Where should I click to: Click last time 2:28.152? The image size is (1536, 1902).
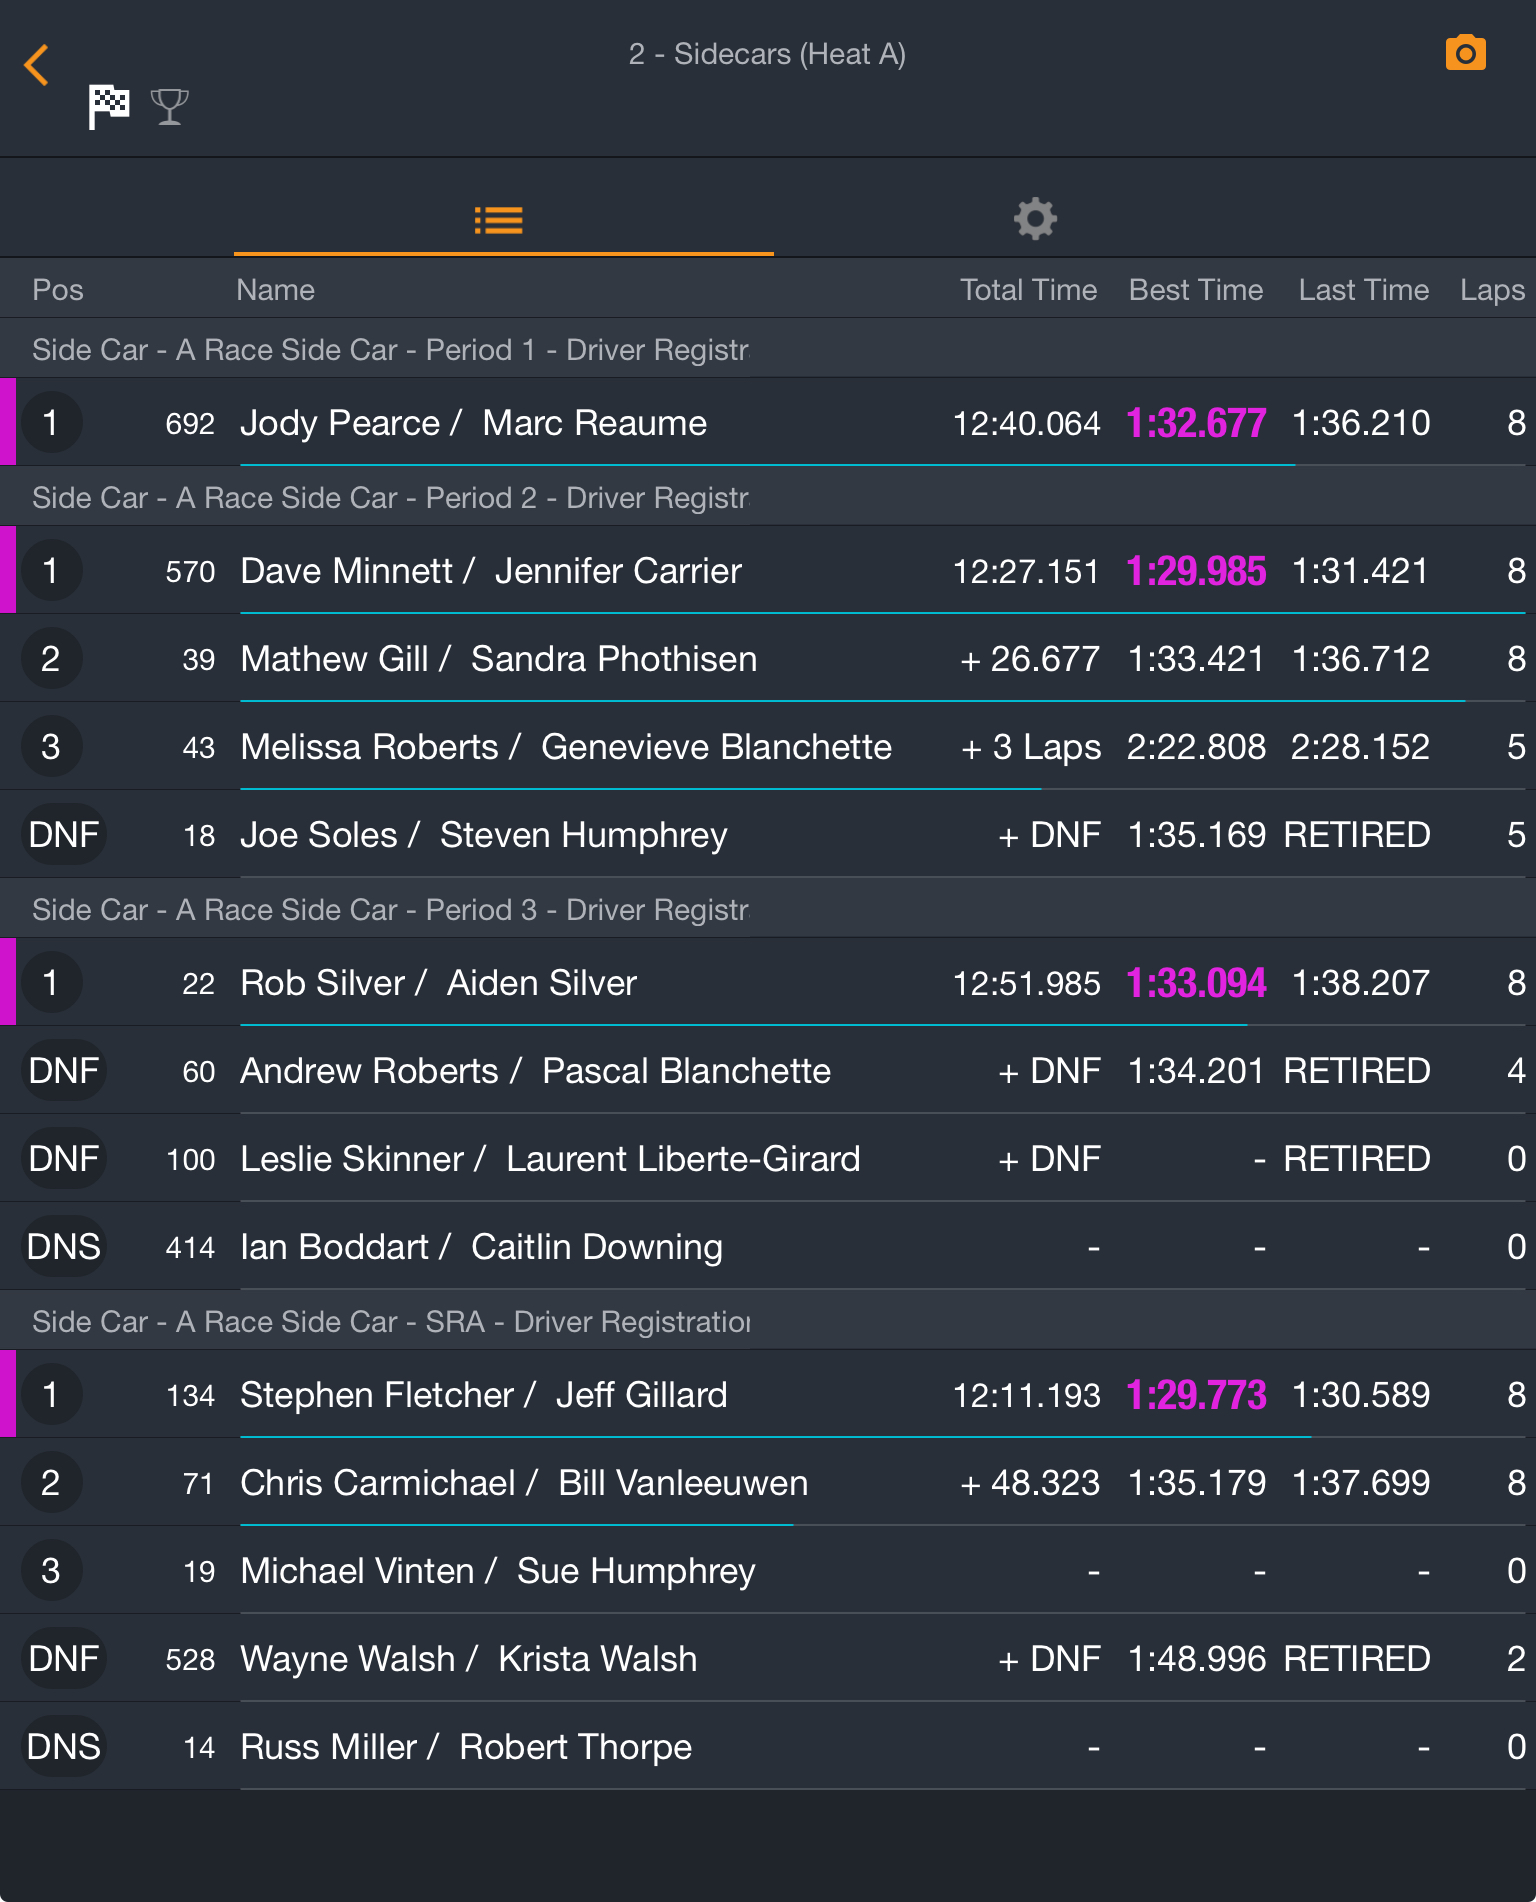click(1360, 747)
